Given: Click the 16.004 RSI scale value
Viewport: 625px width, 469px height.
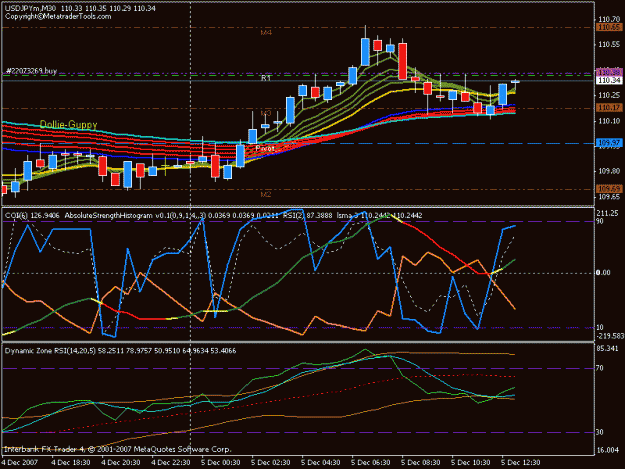Looking at the screenshot, I should [607, 450].
